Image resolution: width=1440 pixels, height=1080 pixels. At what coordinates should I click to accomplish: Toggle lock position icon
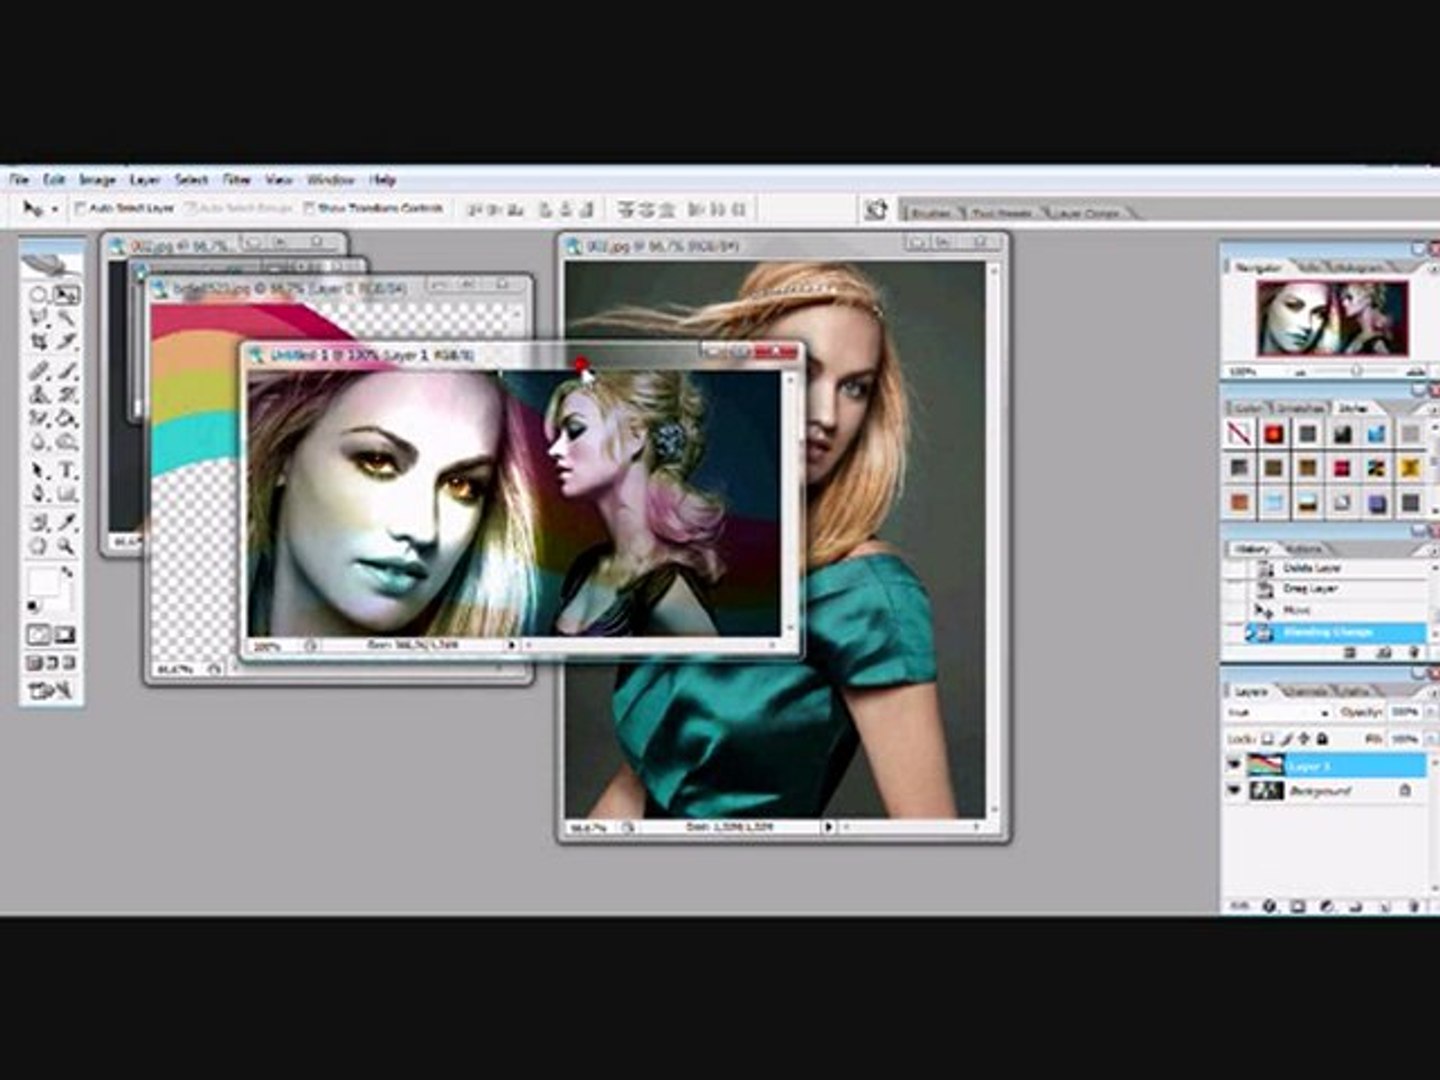coord(1305,739)
